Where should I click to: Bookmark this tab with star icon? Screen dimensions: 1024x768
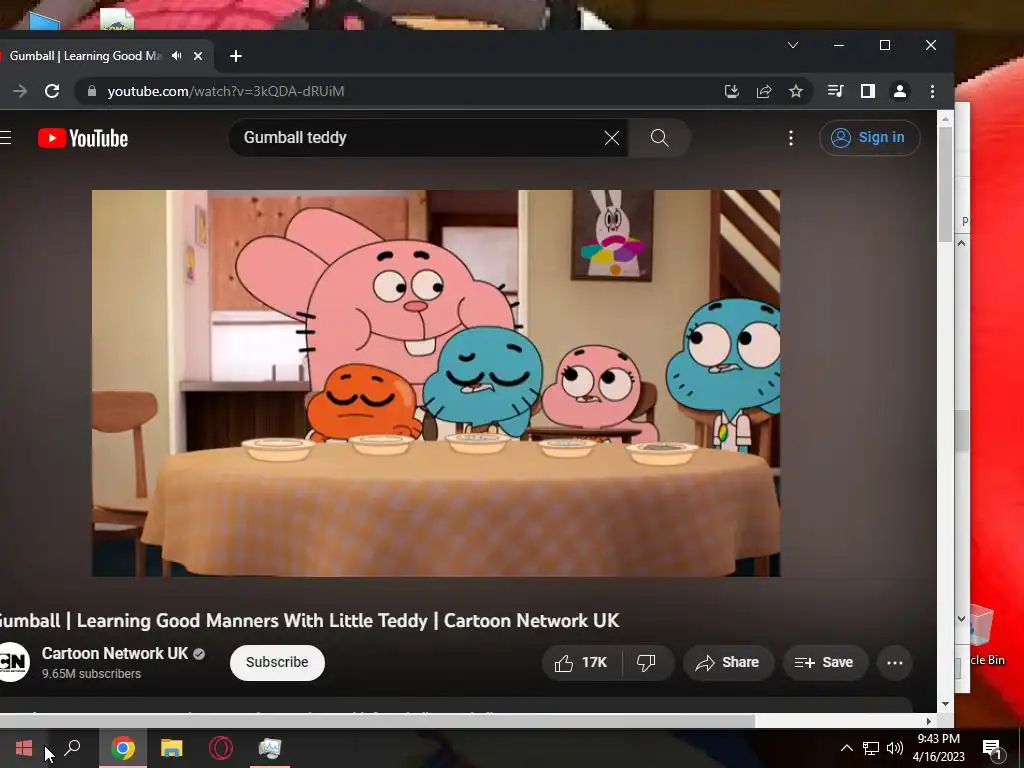tap(795, 91)
